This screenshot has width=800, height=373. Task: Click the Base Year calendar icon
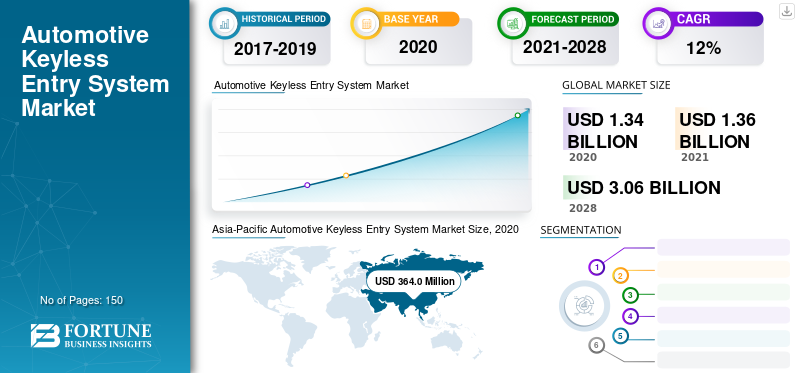(x=365, y=23)
